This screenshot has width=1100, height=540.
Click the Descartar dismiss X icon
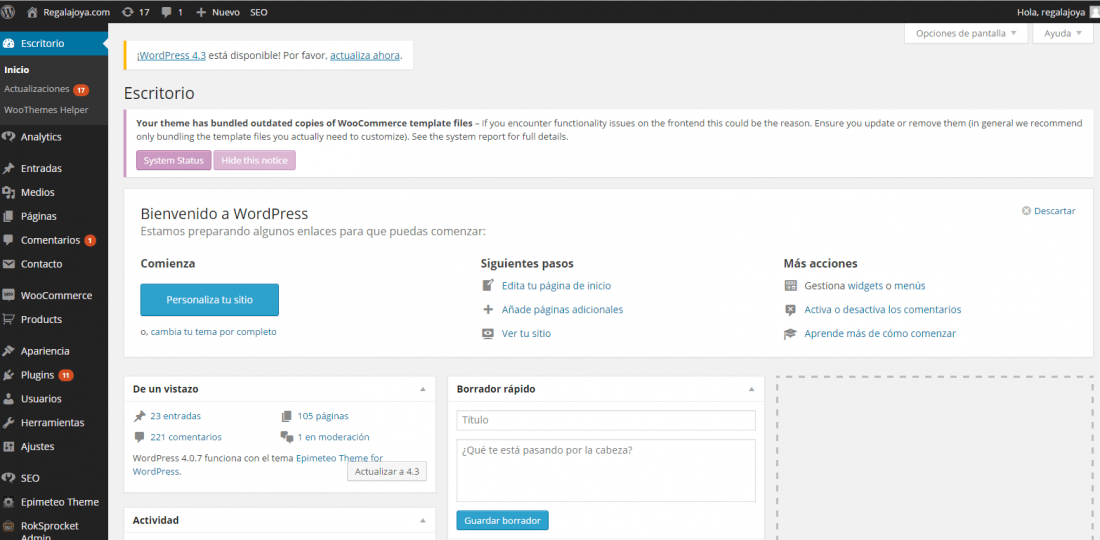1026,210
